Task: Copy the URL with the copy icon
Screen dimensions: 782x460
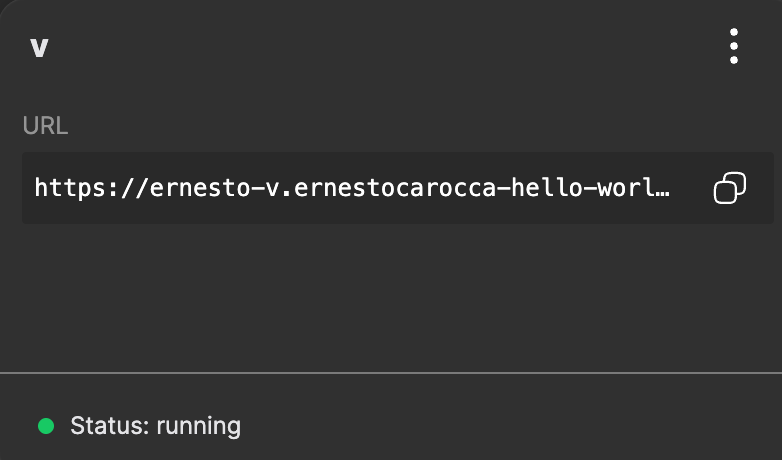Action: pyautogui.click(x=730, y=188)
